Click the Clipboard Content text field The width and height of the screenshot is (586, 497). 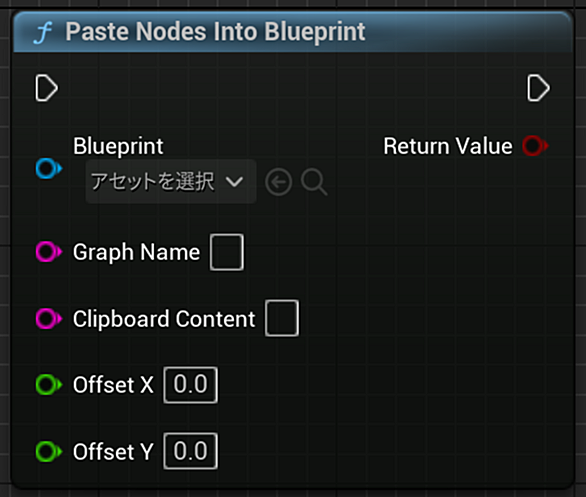point(282,318)
